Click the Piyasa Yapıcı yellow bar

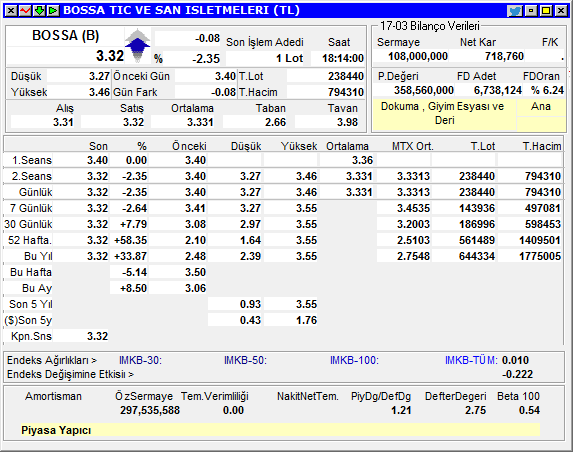280,430
